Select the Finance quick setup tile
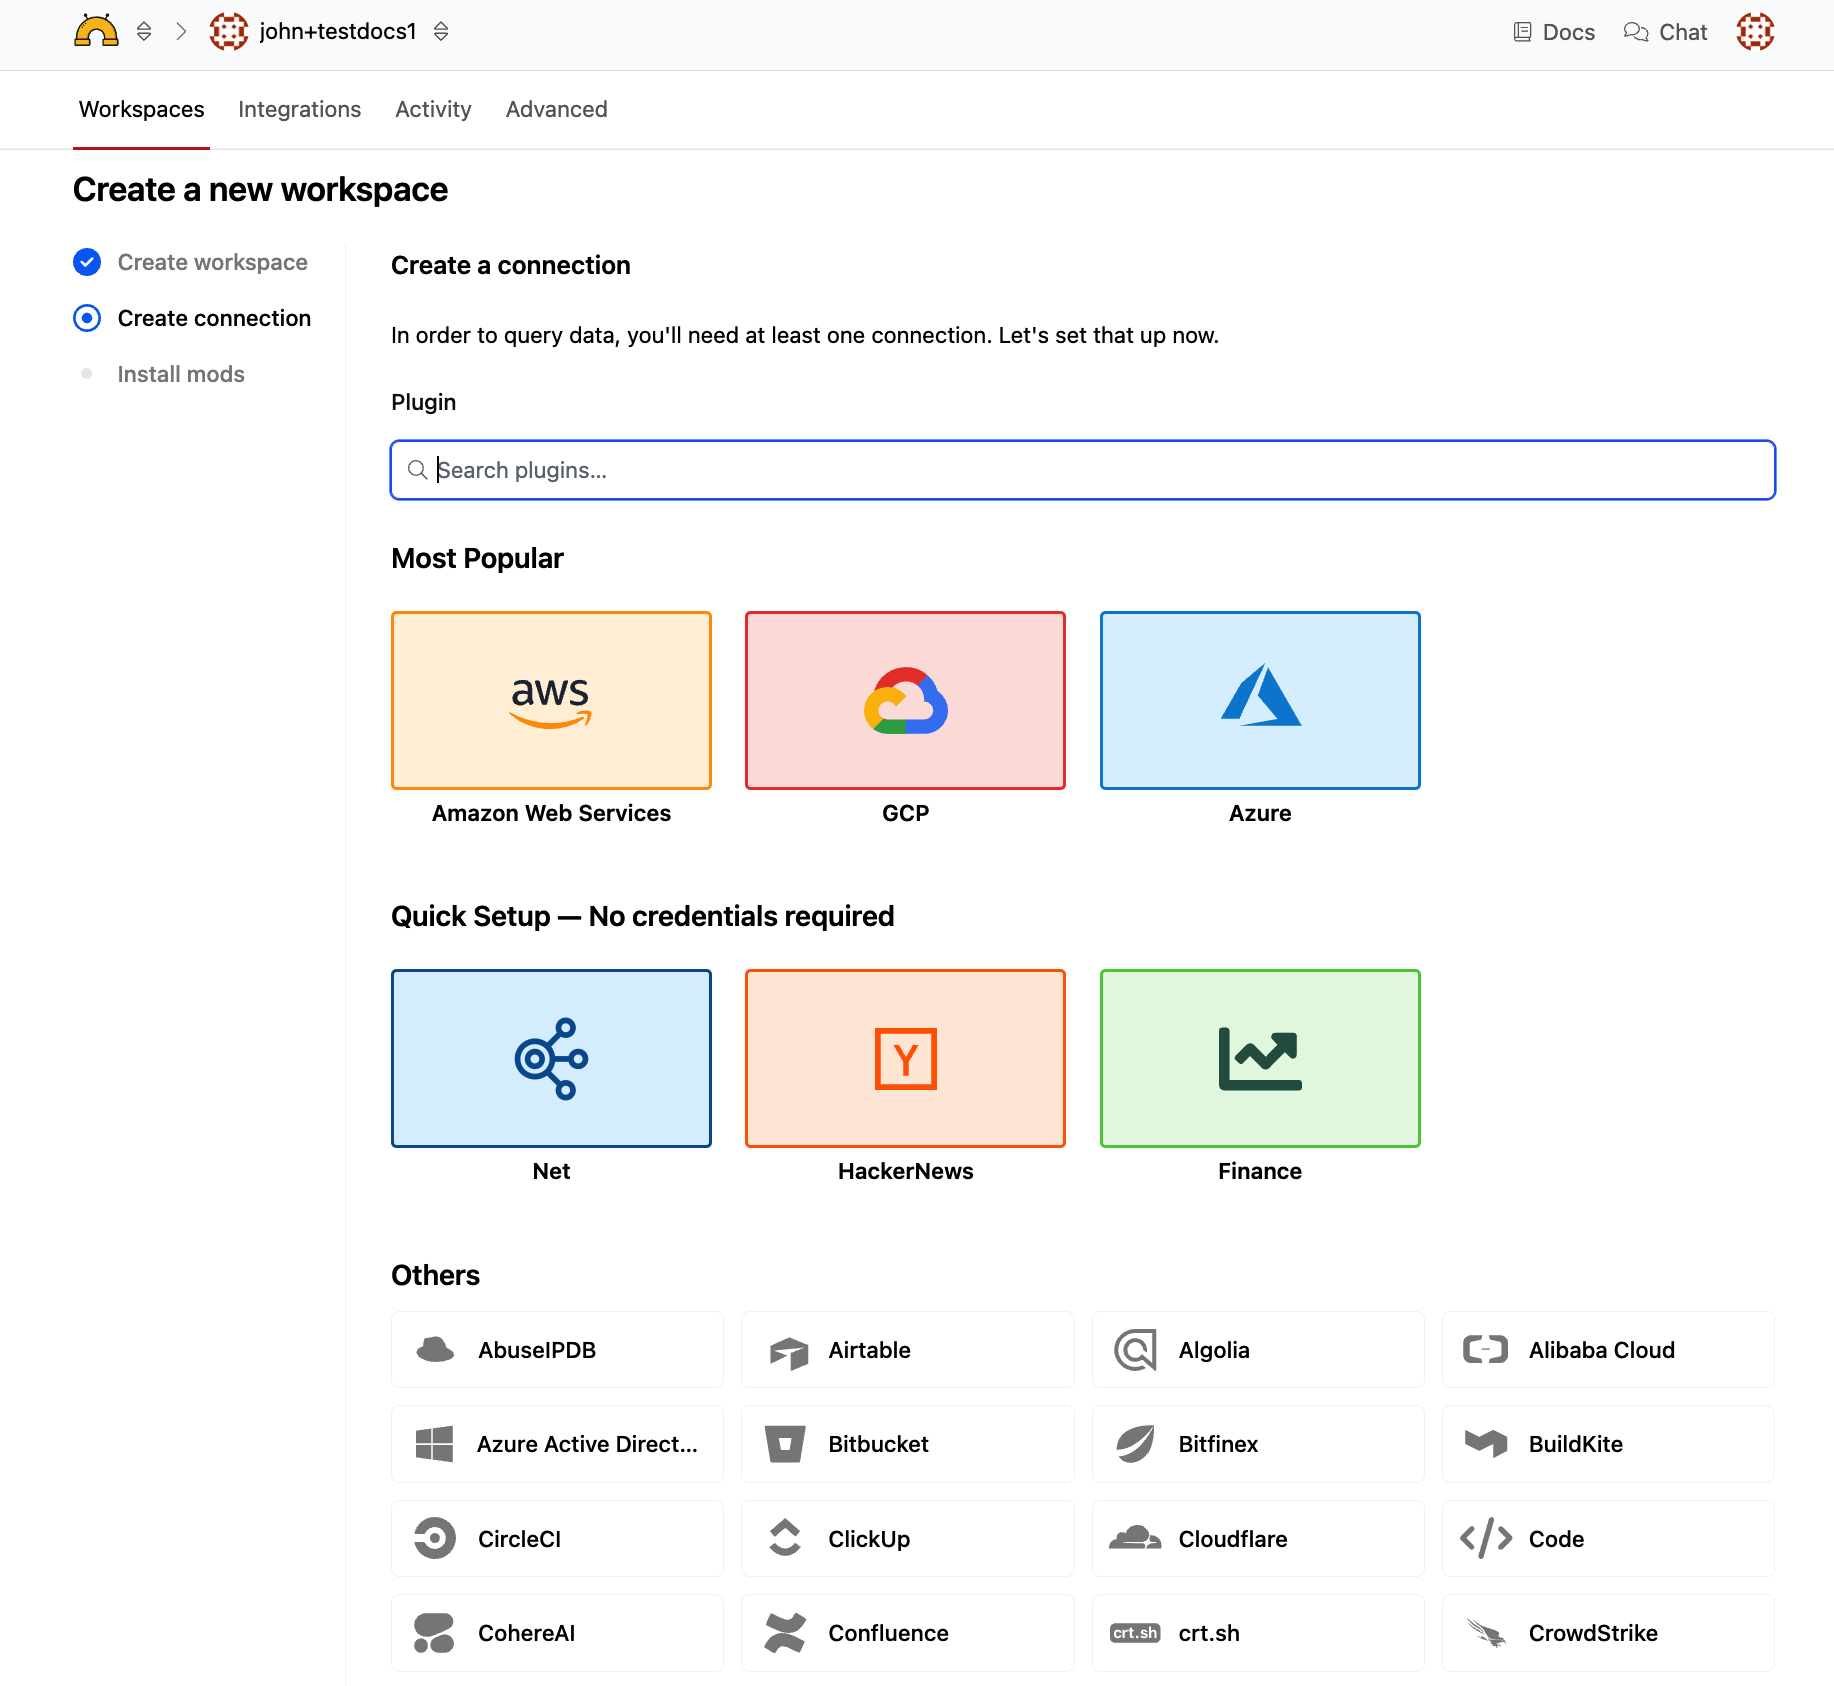The height and width of the screenshot is (1686, 1834). 1259,1058
